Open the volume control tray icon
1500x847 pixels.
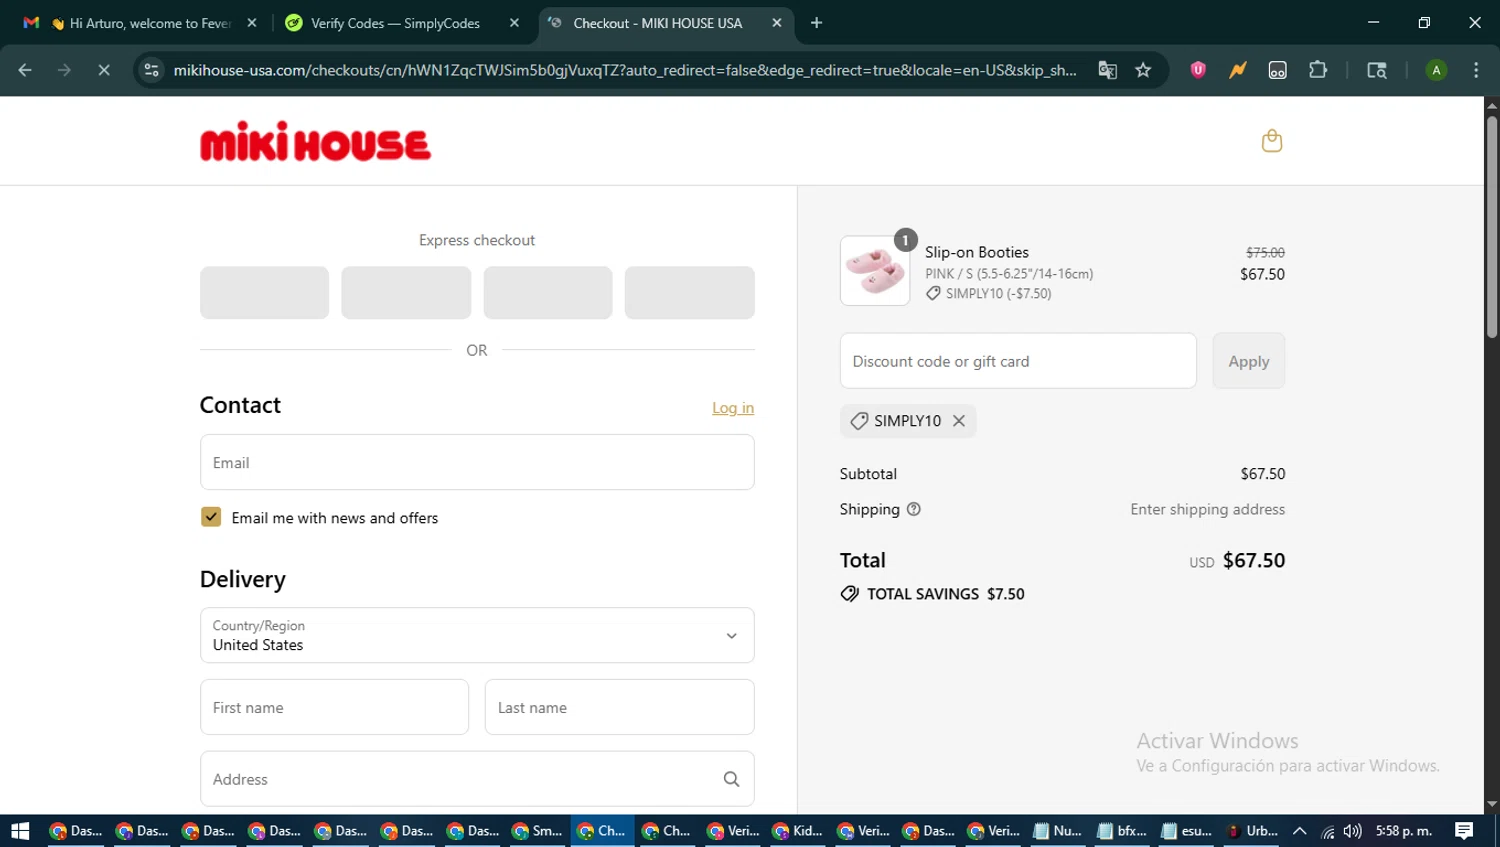[1353, 831]
